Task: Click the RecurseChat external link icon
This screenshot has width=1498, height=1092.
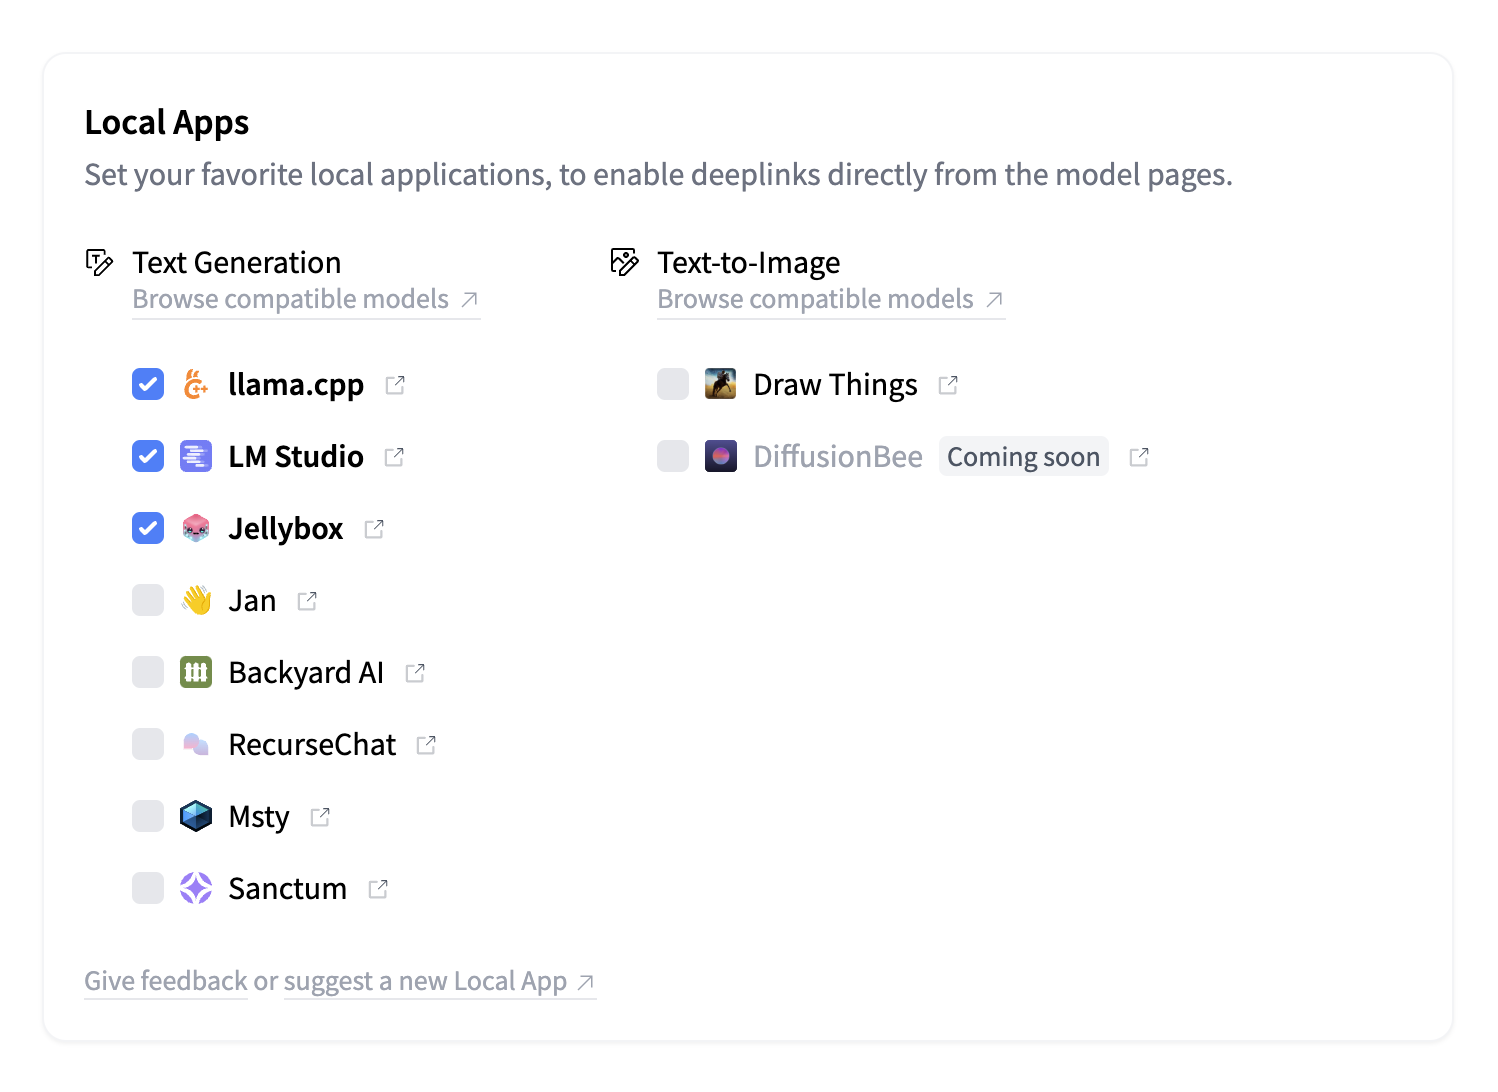Action: [x=426, y=745]
